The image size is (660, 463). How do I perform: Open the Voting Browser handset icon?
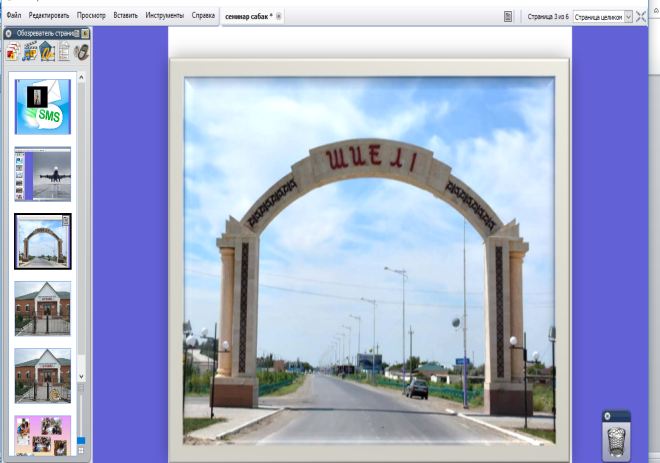81,52
